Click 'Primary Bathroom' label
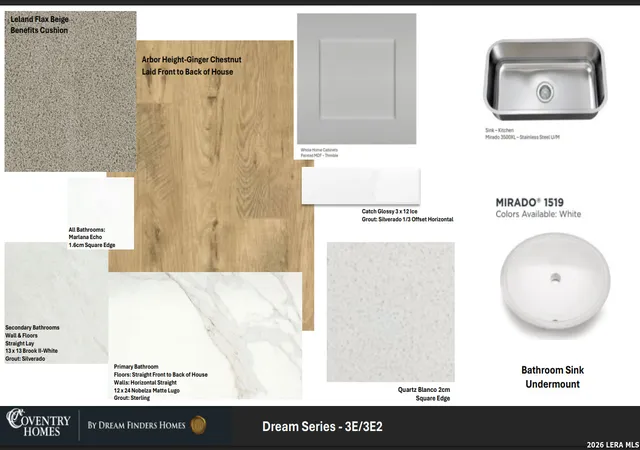 (x=136, y=367)
